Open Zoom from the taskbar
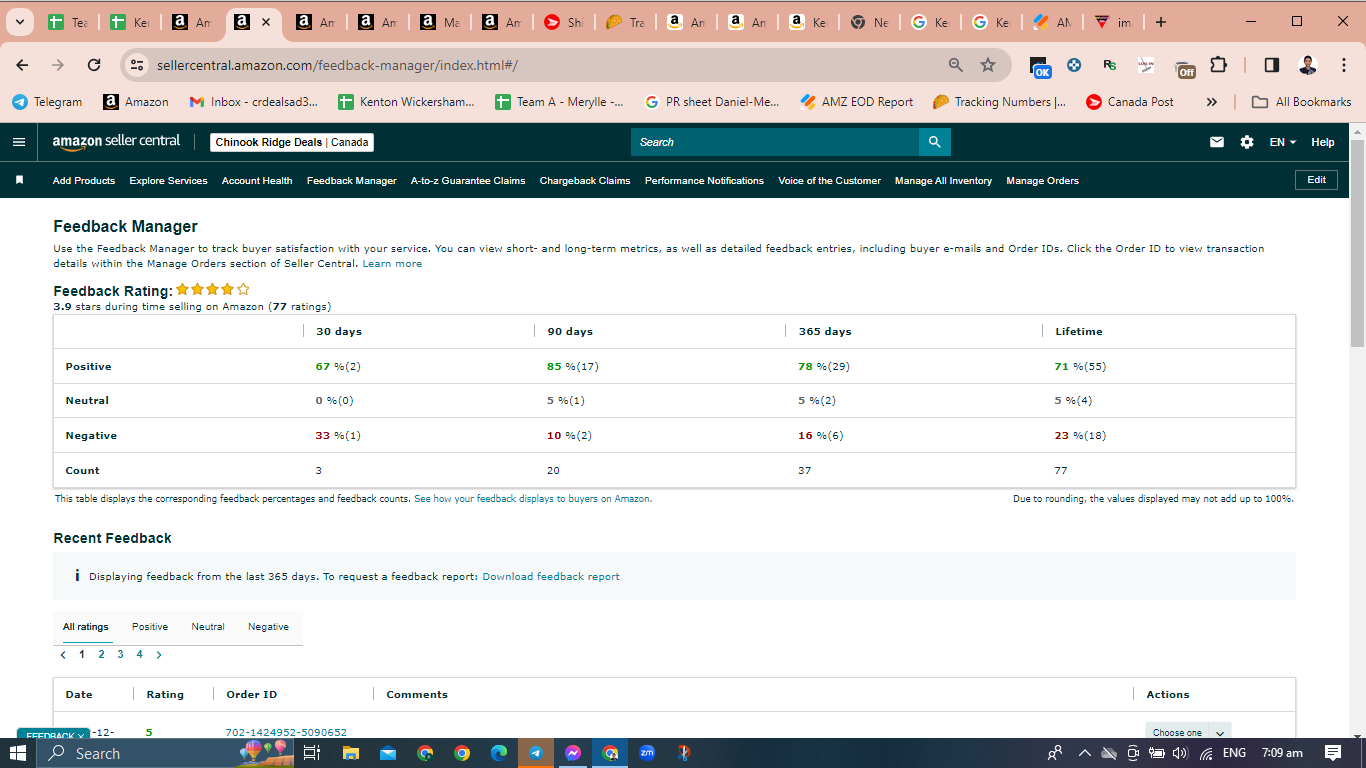 [x=647, y=753]
